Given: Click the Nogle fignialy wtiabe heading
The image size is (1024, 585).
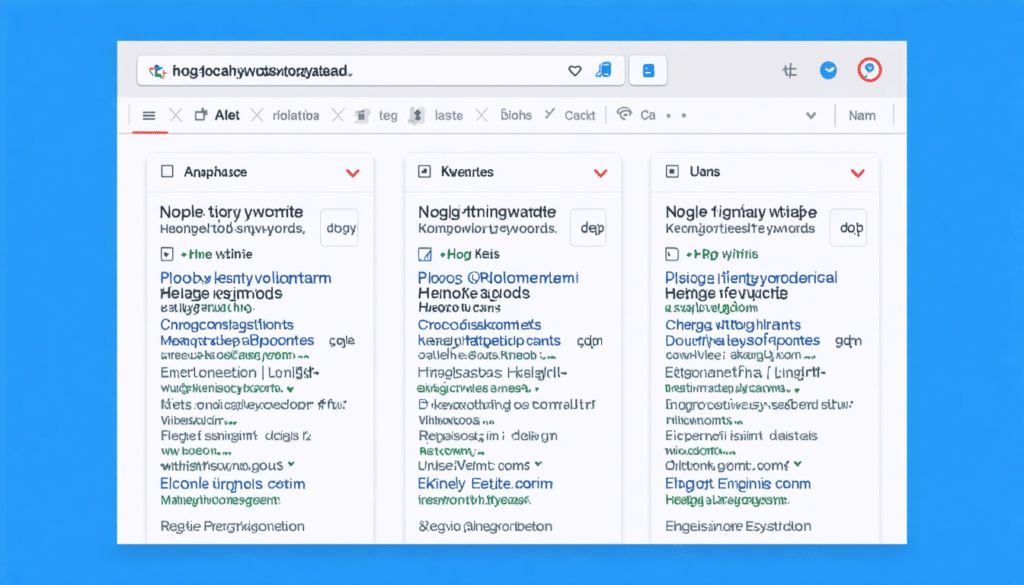Looking at the screenshot, I should click(x=741, y=212).
